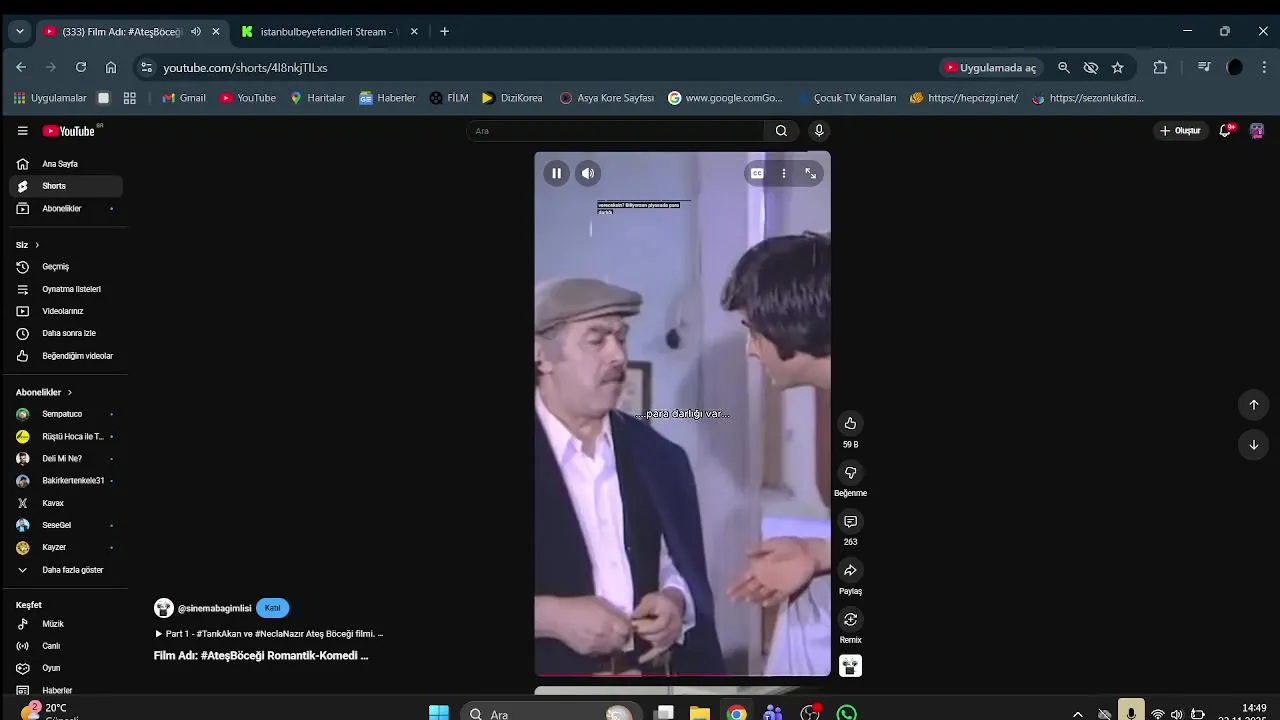Mute the Shorts video volume
The height and width of the screenshot is (720, 1280).
pyautogui.click(x=588, y=173)
